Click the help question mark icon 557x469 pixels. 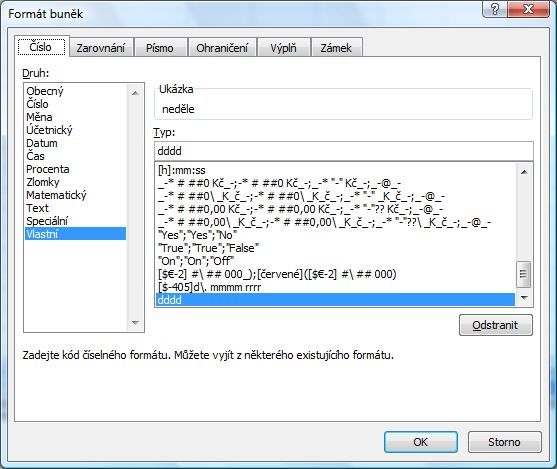[495, 9]
